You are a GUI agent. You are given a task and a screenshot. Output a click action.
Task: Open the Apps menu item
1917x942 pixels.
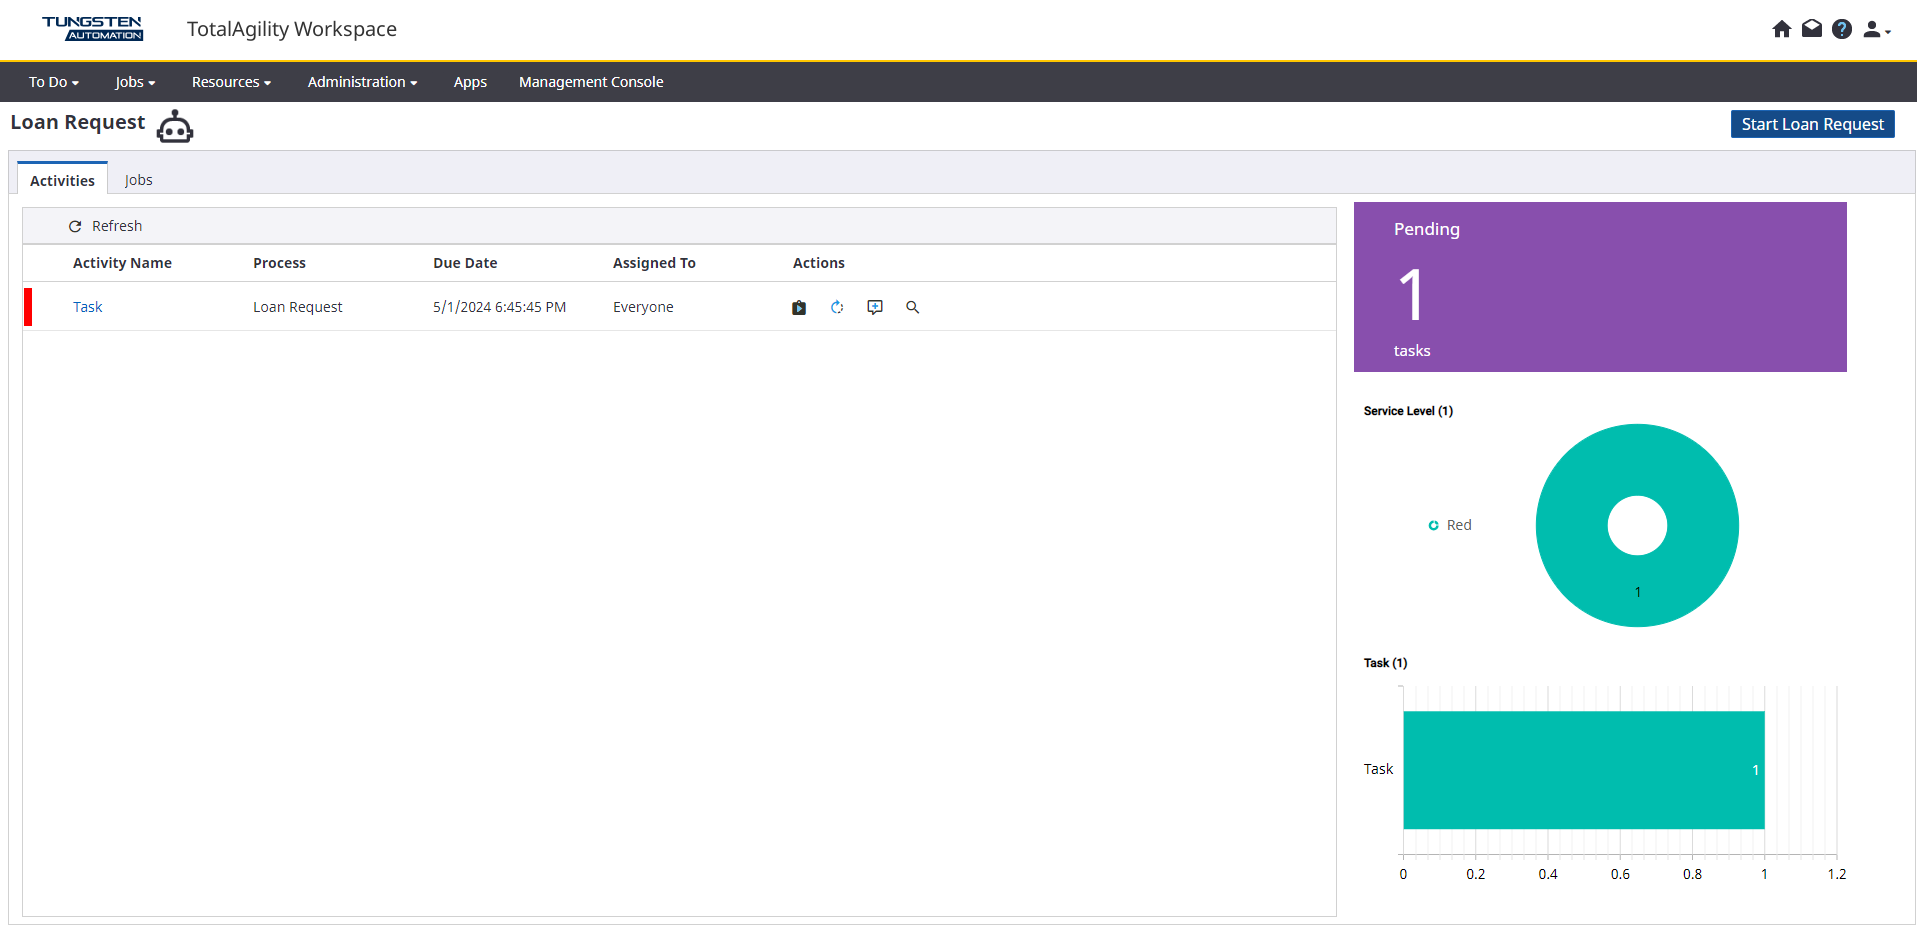[470, 82]
